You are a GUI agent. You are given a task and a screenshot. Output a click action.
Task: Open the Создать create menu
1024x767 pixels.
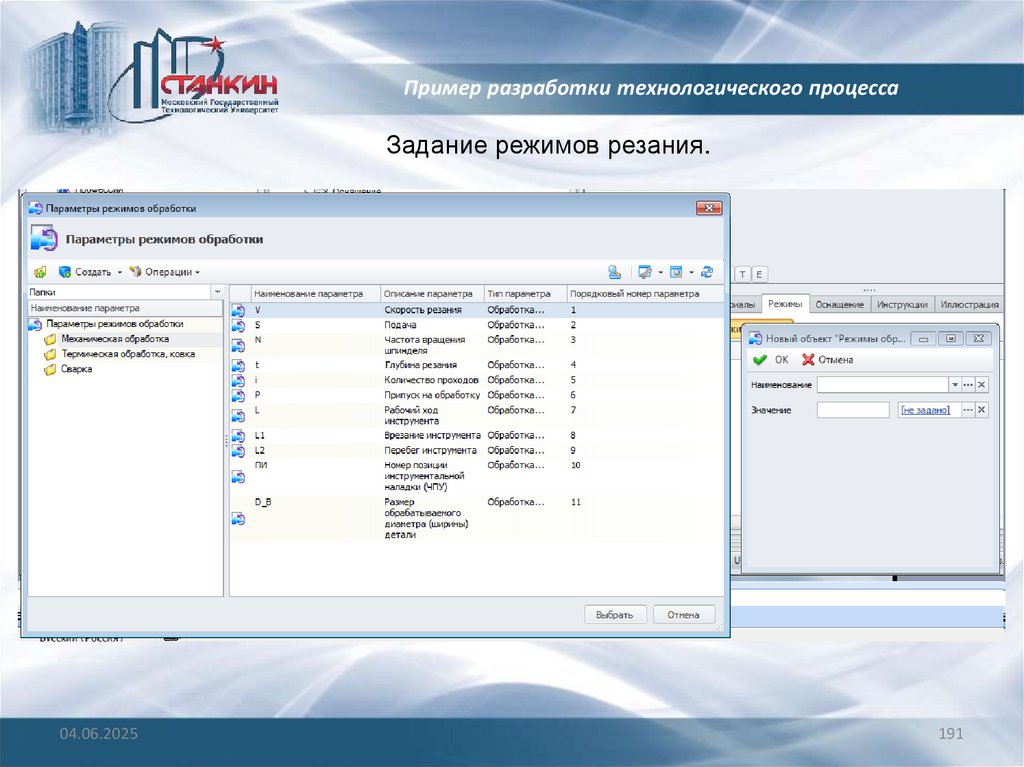91,272
